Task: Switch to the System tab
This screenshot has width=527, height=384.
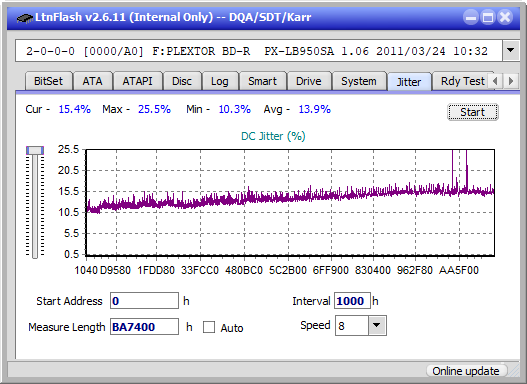Action: pyautogui.click(x=359, y=81)
